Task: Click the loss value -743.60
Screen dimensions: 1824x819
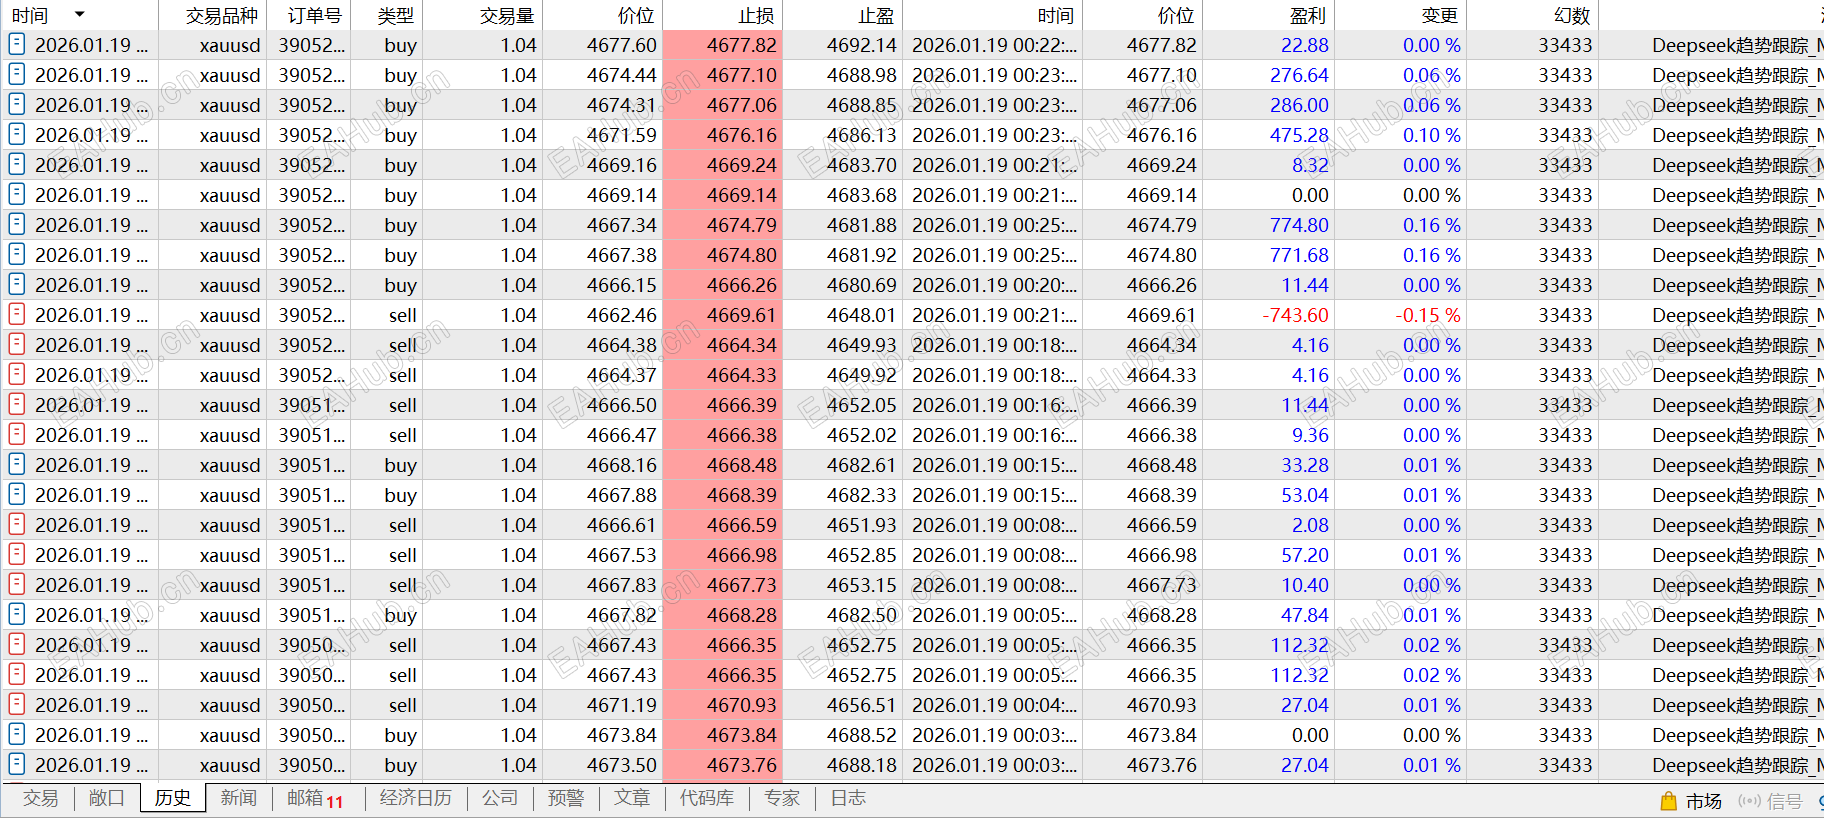Action: pos(1295,315)
